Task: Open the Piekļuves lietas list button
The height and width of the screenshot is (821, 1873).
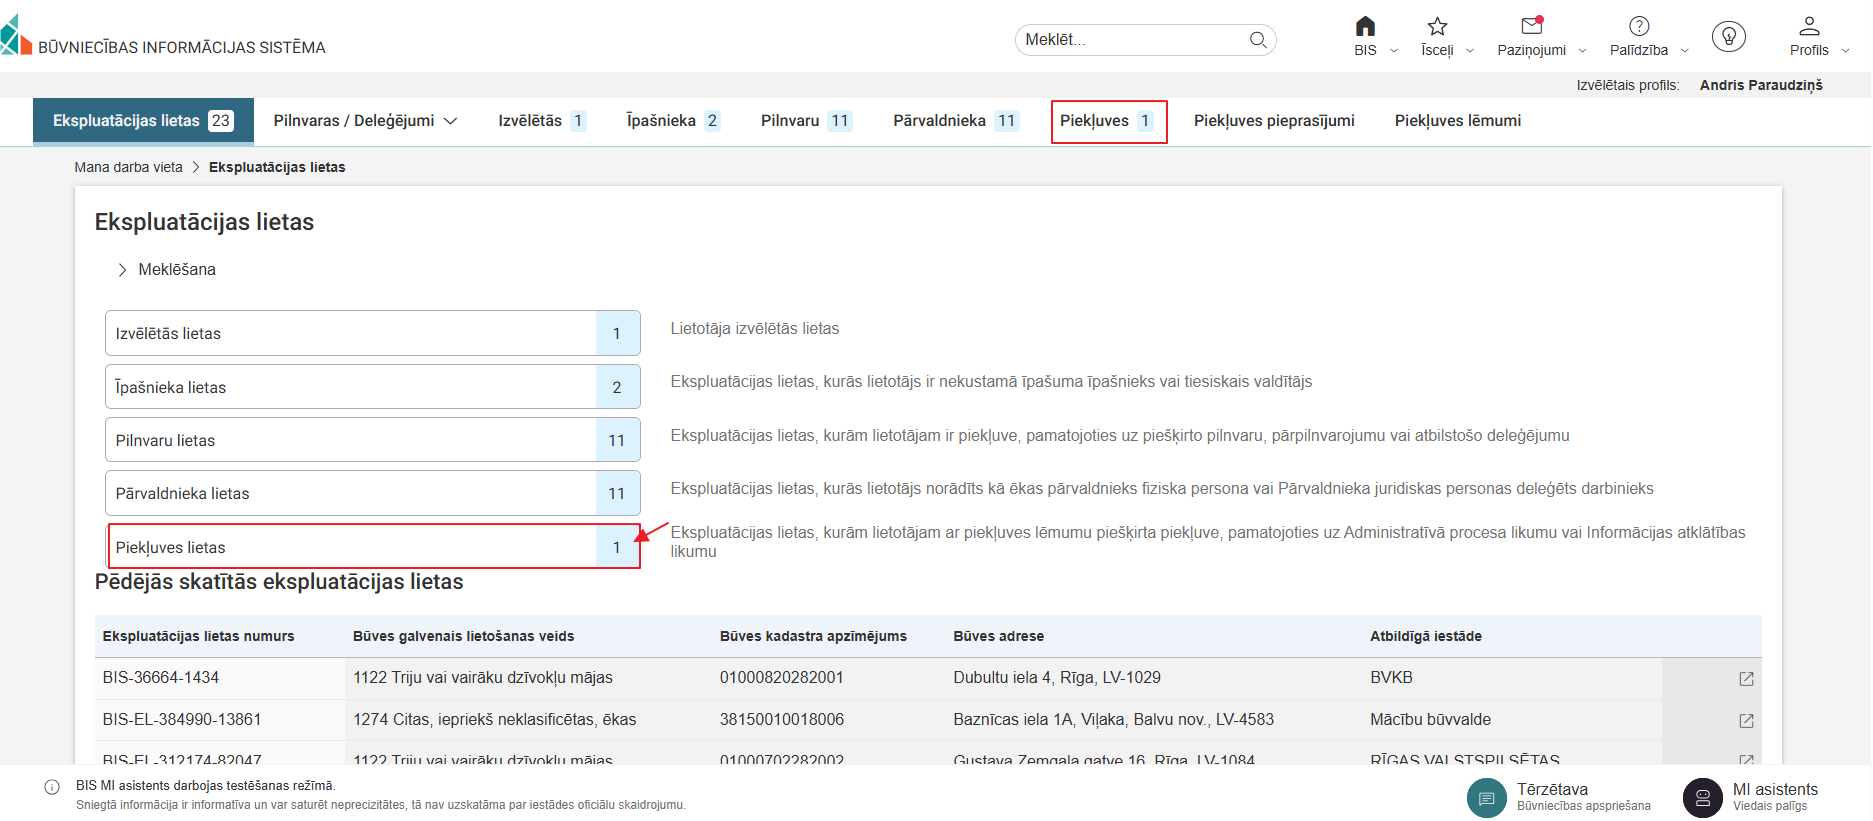Action: (x=372, y=547)
